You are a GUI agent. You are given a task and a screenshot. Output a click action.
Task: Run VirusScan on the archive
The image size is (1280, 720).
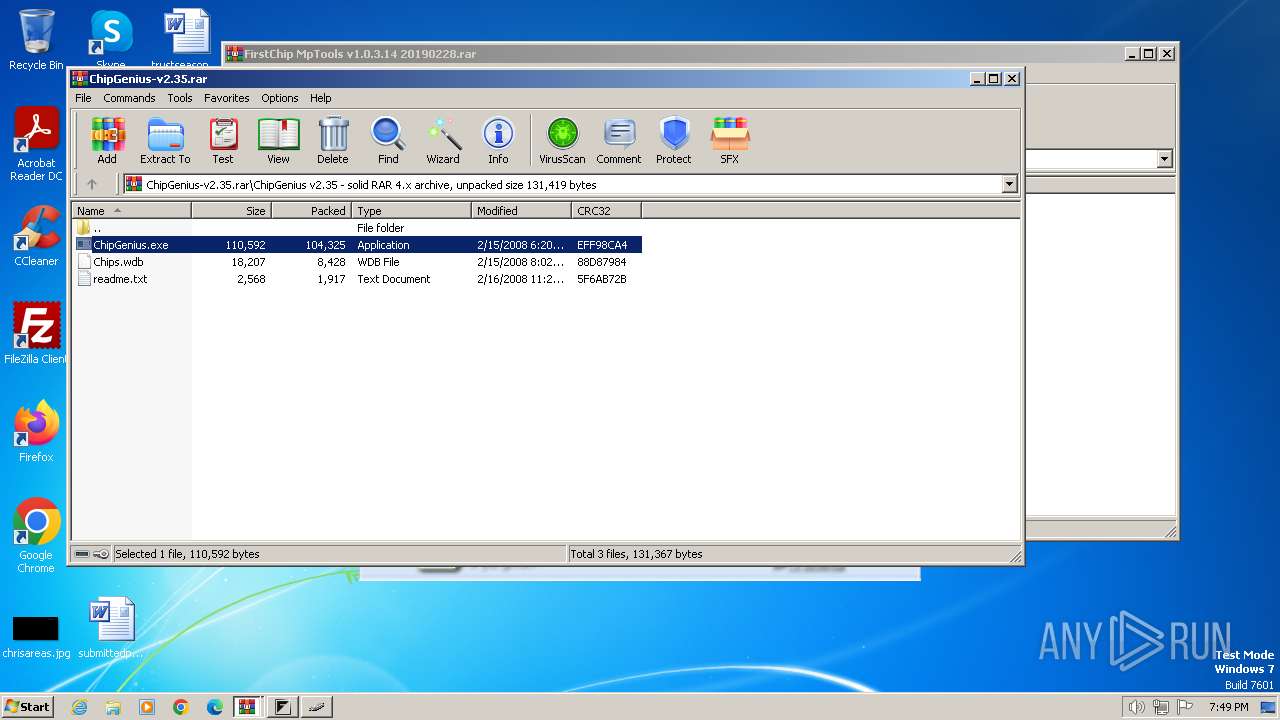pos(562,140)
